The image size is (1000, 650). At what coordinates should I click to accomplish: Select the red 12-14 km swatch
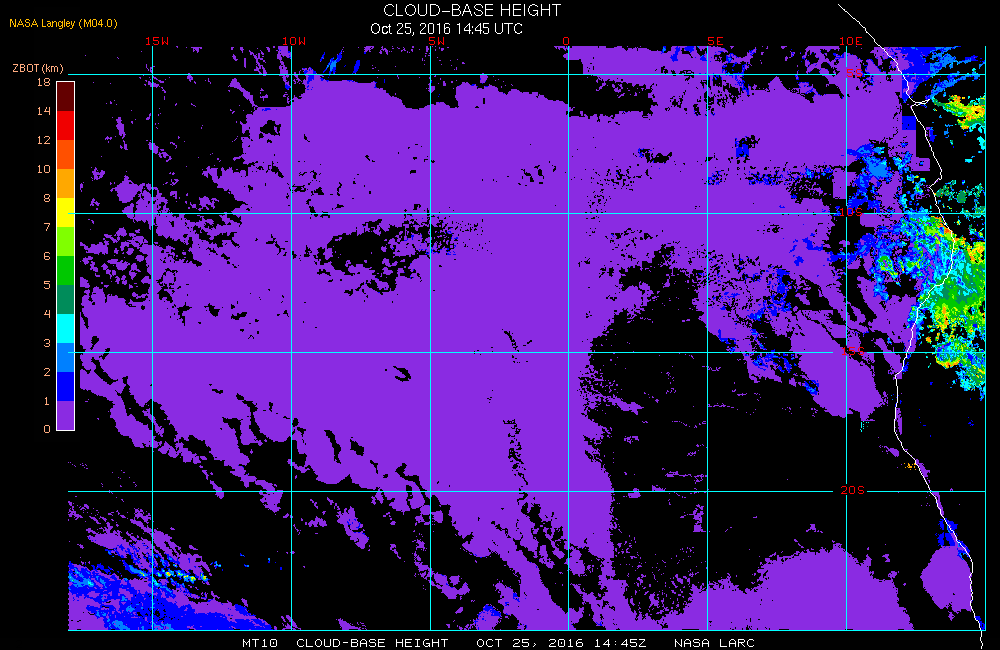click(66, 125)
